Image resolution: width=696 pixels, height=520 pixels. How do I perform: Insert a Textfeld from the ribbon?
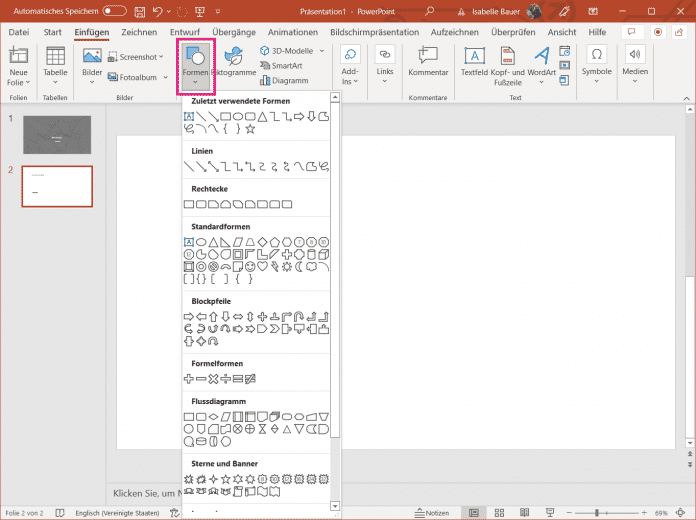click(x=474, y=62)
